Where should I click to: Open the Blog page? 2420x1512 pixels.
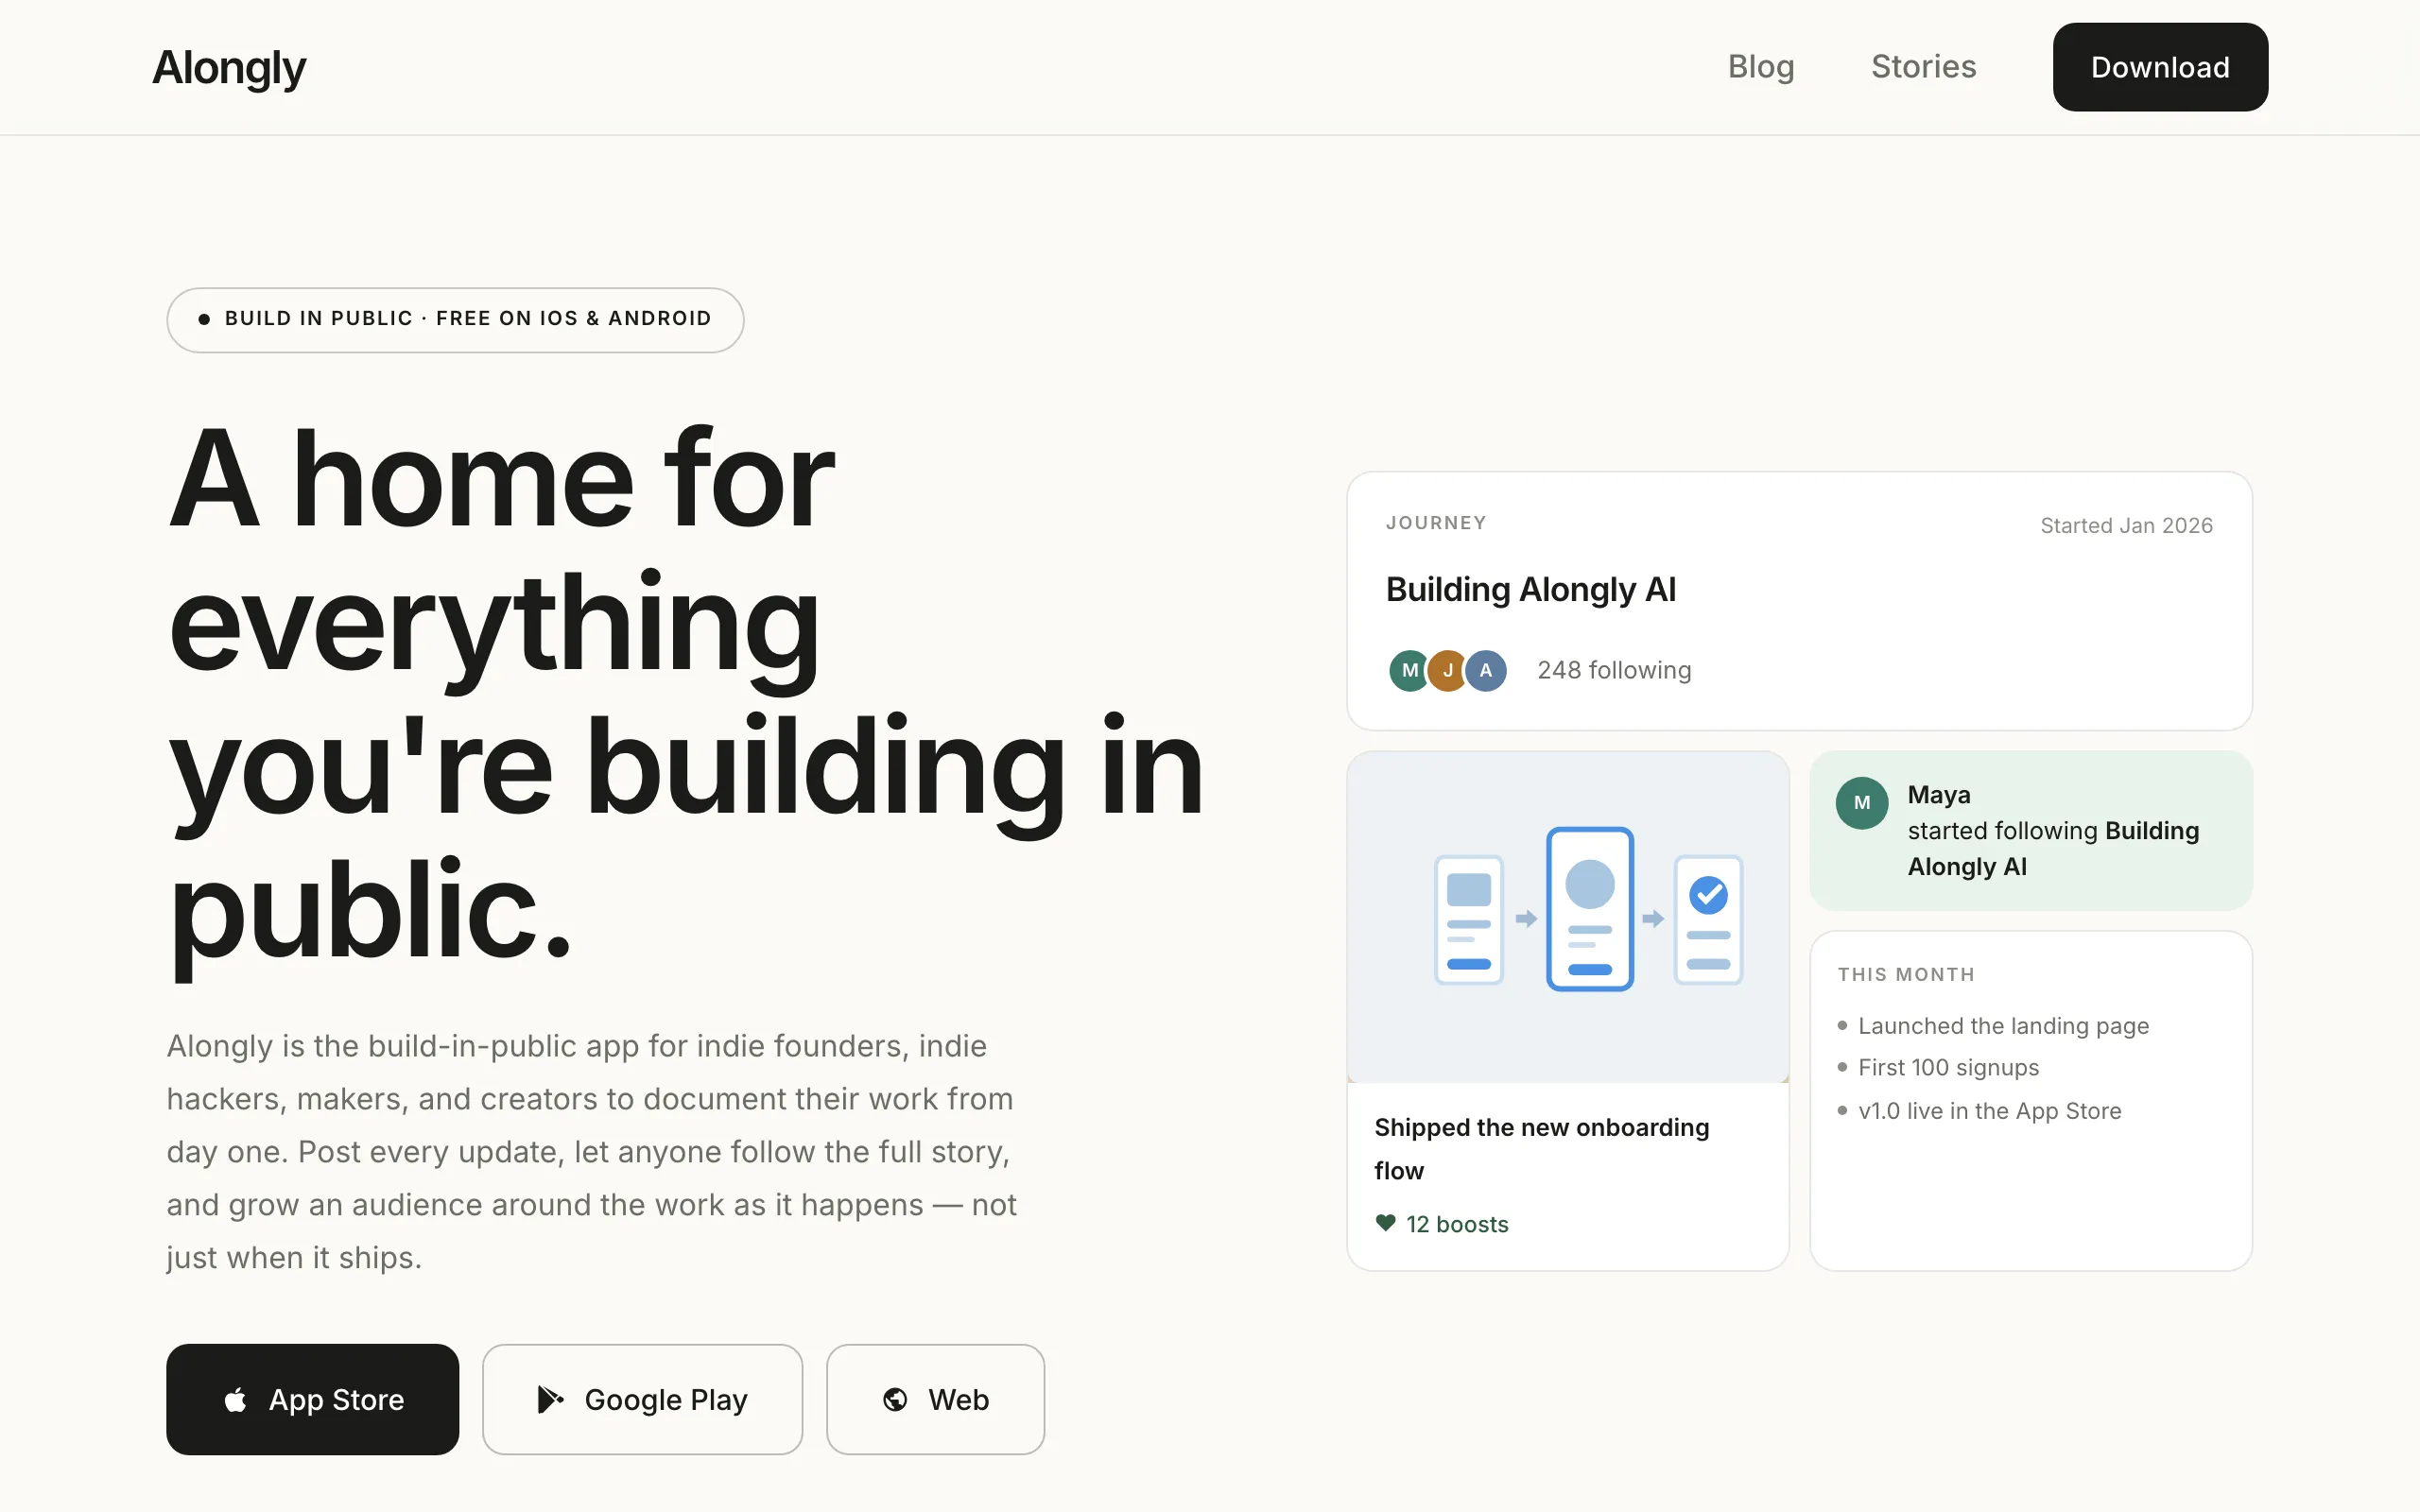point(1761,67)
